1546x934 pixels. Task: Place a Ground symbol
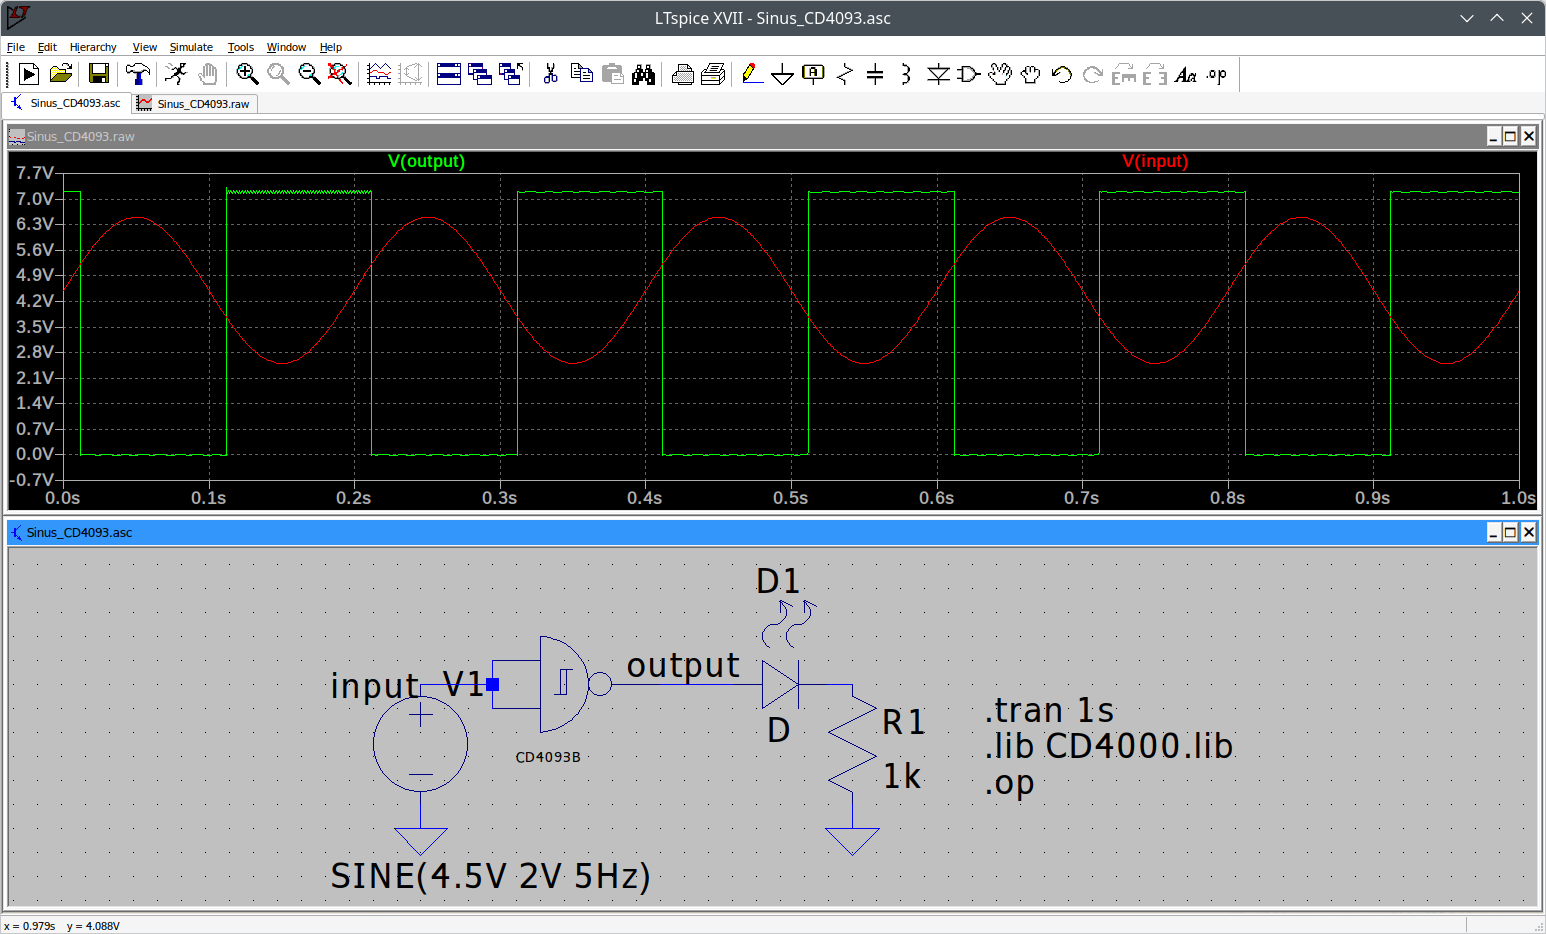782,73
